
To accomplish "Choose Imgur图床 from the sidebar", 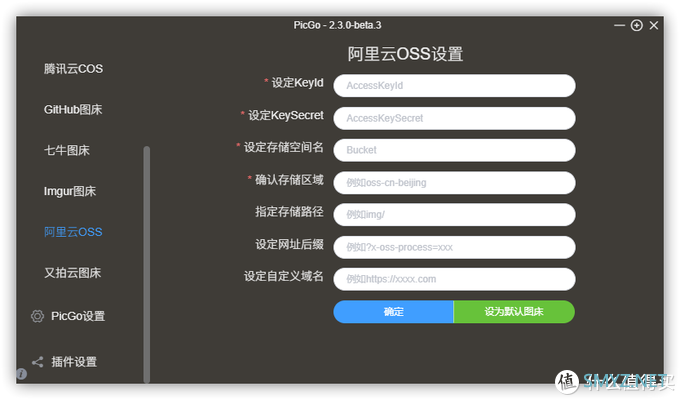I will click(x=70, y=191).
